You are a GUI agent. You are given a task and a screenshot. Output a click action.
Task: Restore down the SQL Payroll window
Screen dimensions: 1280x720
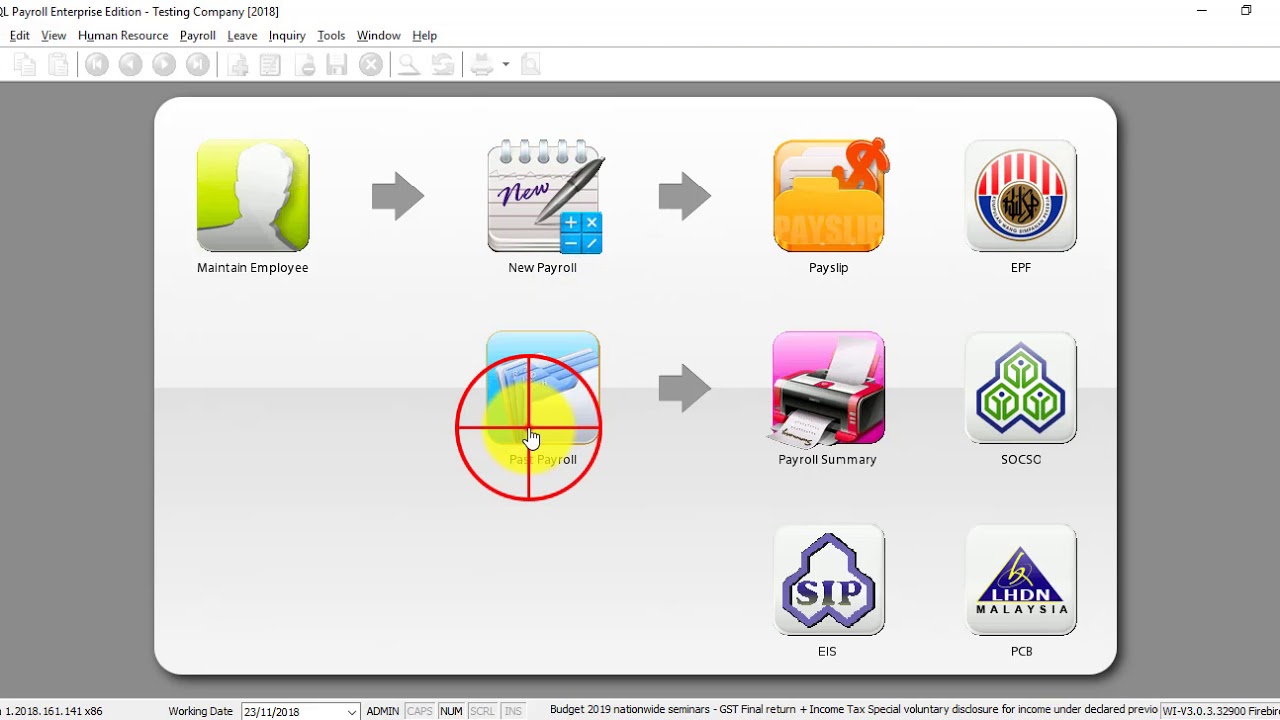(x=1246, y=11)
